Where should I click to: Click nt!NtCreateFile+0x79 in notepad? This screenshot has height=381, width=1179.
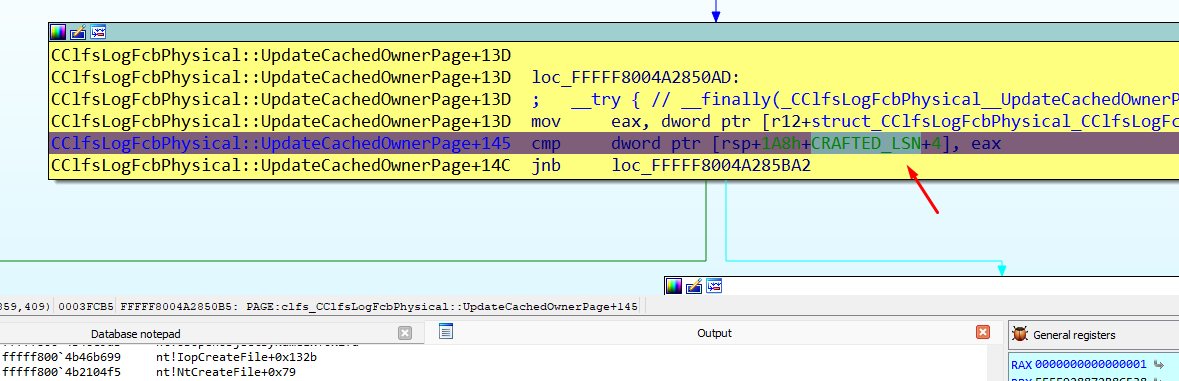pyautogui.click(x=225, y=372)
